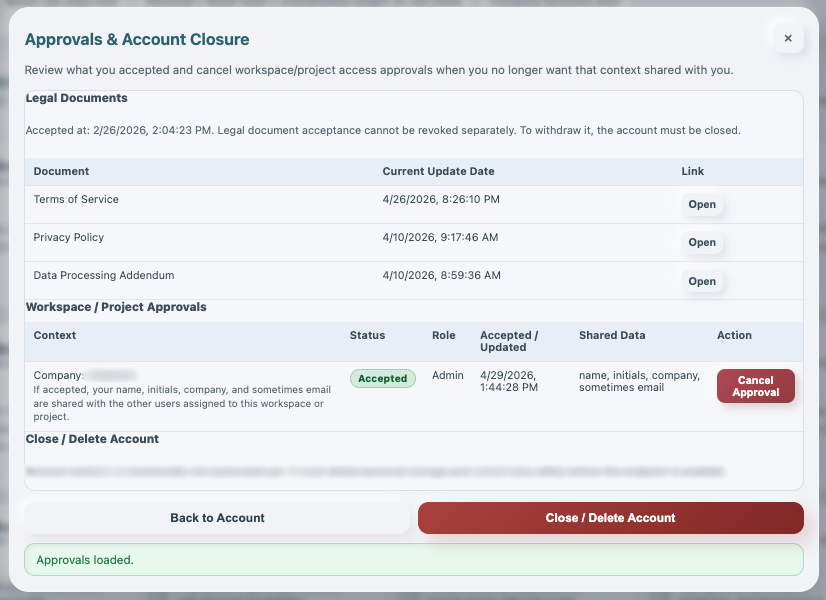Click the Accepted / Updated column header

[x=509, y=341]
